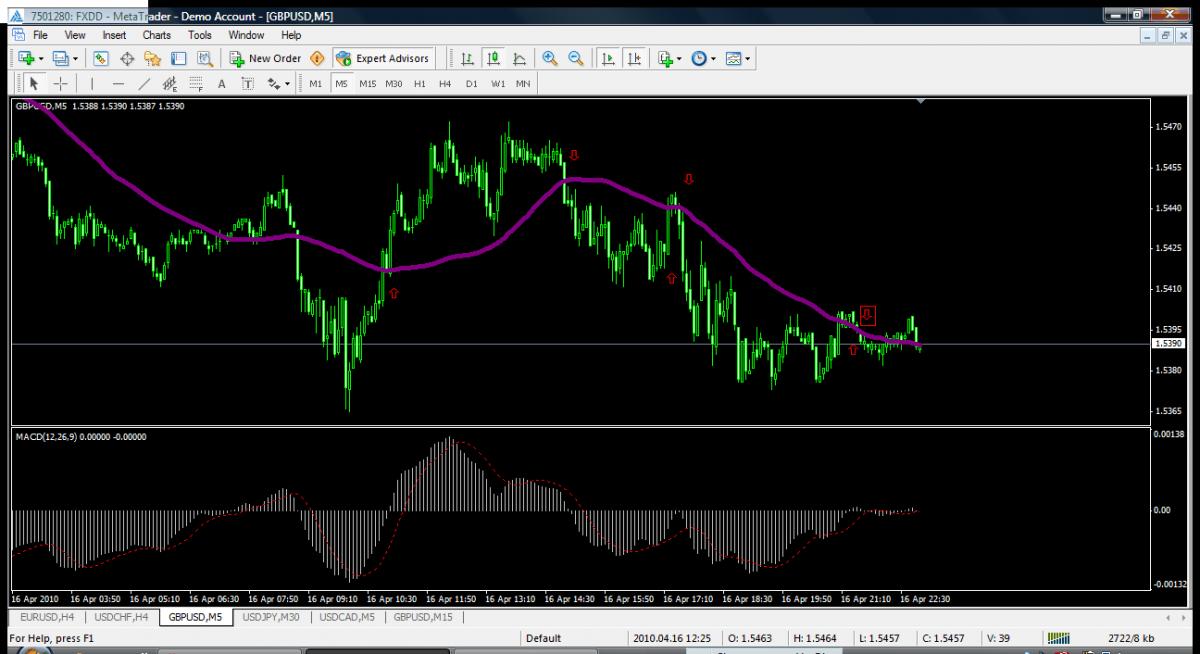Select the Horizontal Line drawing tool
The width and height of the screenshot is (1200, 654).
(x=118, y=84)
